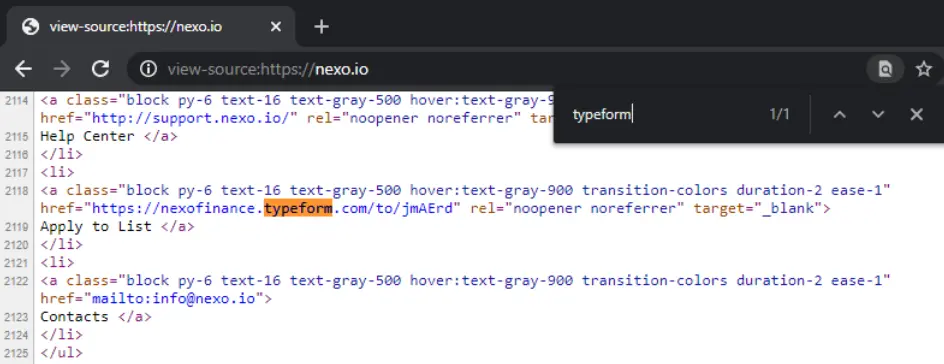The width and height of the screenshot is (944, 364).
Task: Close the find bar
Action: coord(916,114)
